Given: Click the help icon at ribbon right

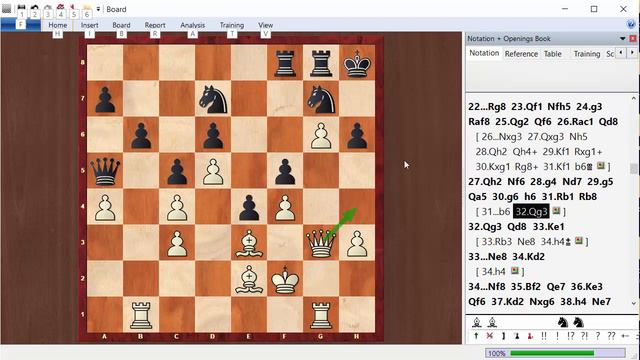Looking at the screenshot, I should [631, 24].
